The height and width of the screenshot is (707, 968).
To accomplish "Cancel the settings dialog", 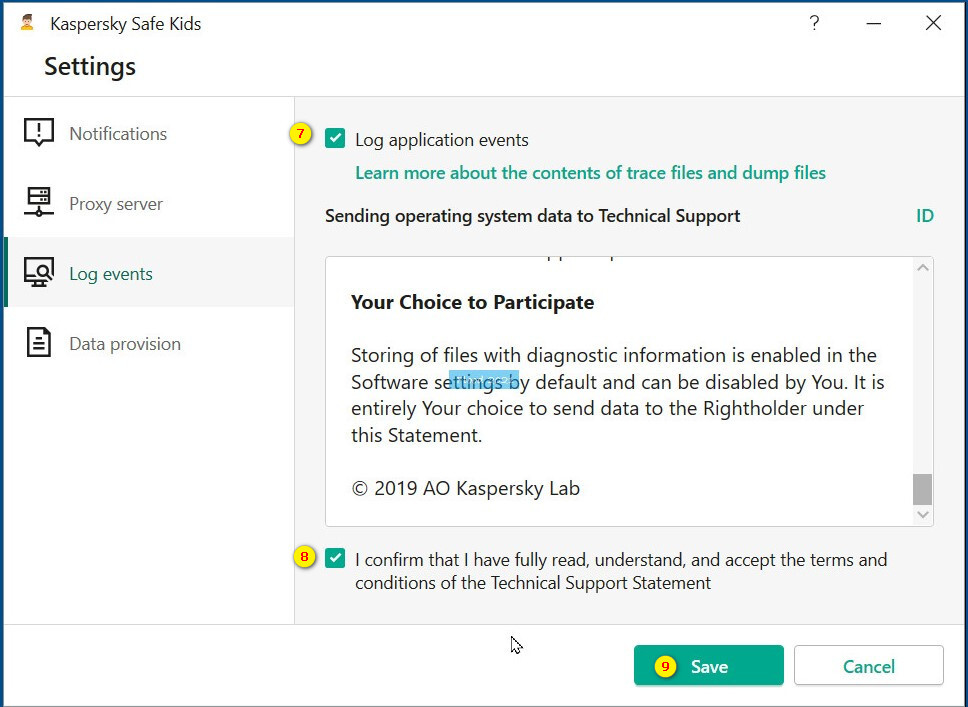I will (868, 666).
